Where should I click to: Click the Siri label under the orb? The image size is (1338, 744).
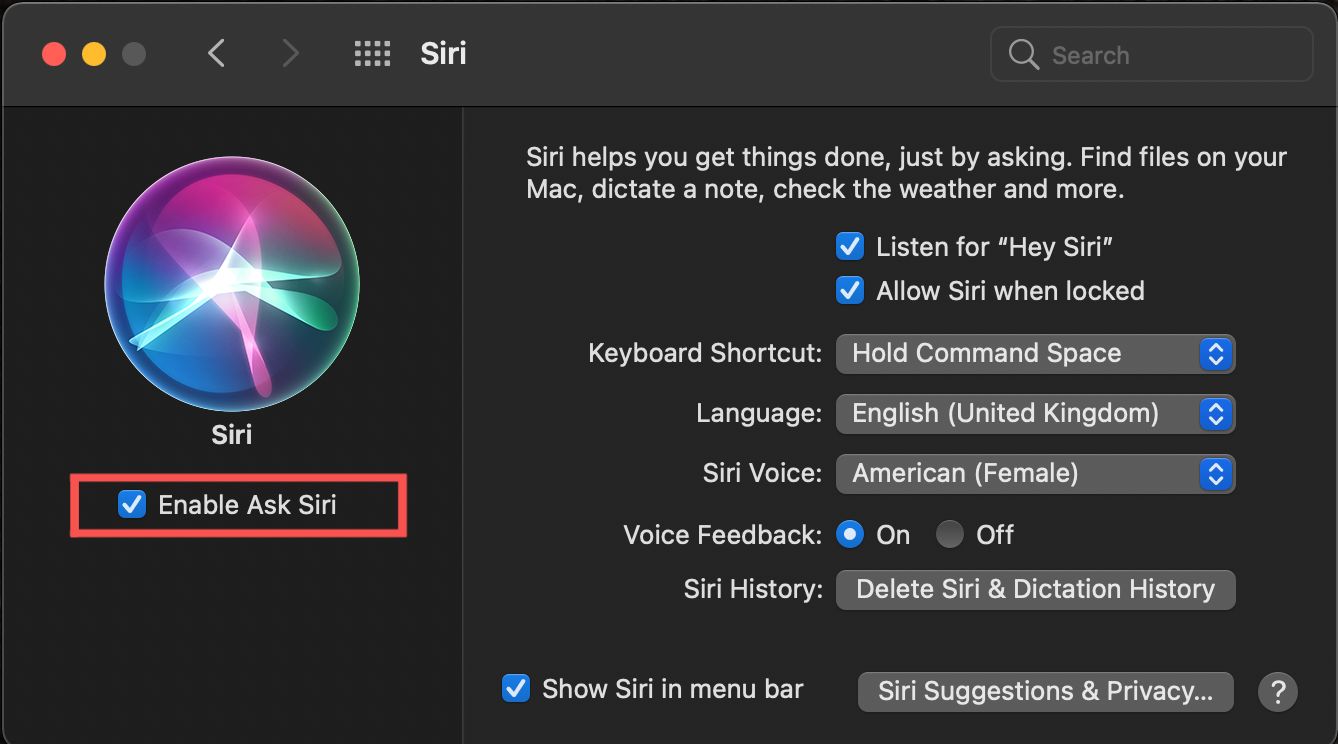232,435
